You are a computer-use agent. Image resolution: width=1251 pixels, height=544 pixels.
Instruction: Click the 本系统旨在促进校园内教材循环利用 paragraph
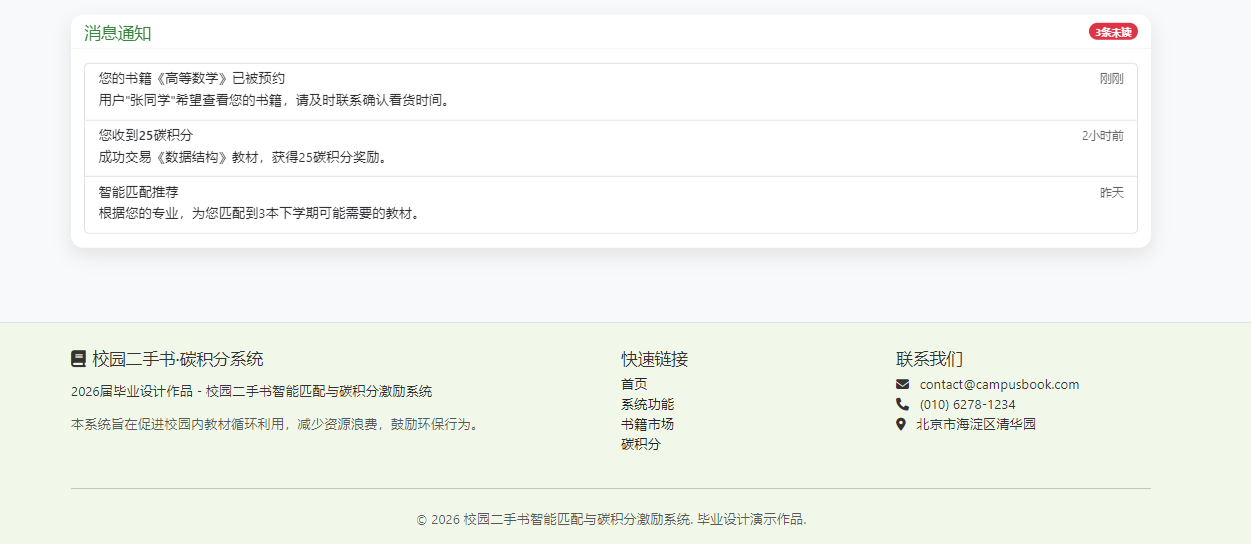(278, 424)
